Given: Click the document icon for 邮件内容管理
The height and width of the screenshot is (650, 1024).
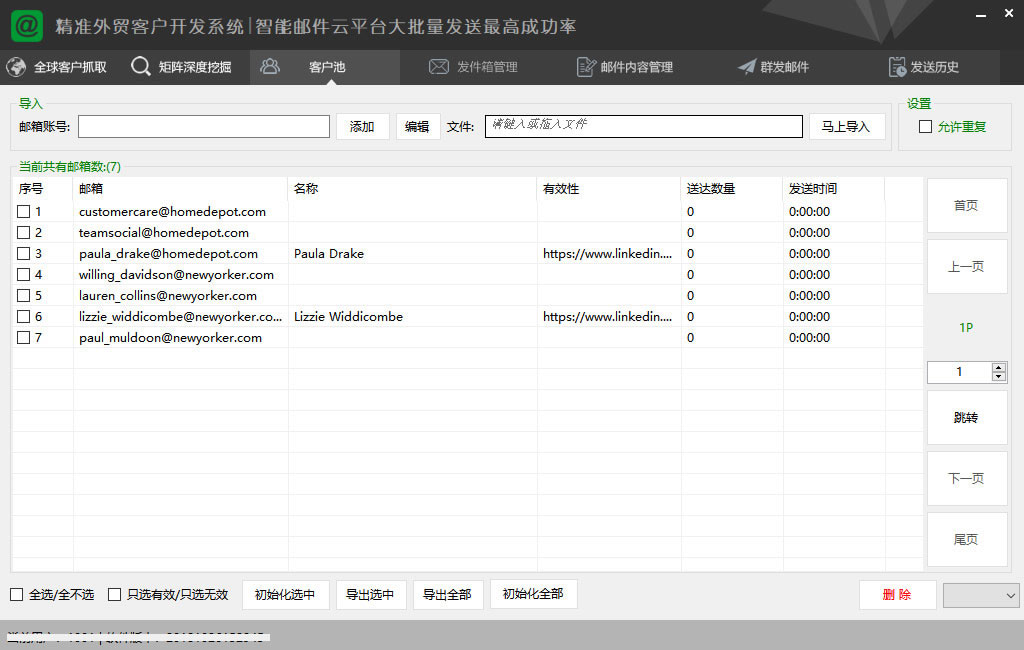Looking at the screenshot, I should tap(586, 67).
